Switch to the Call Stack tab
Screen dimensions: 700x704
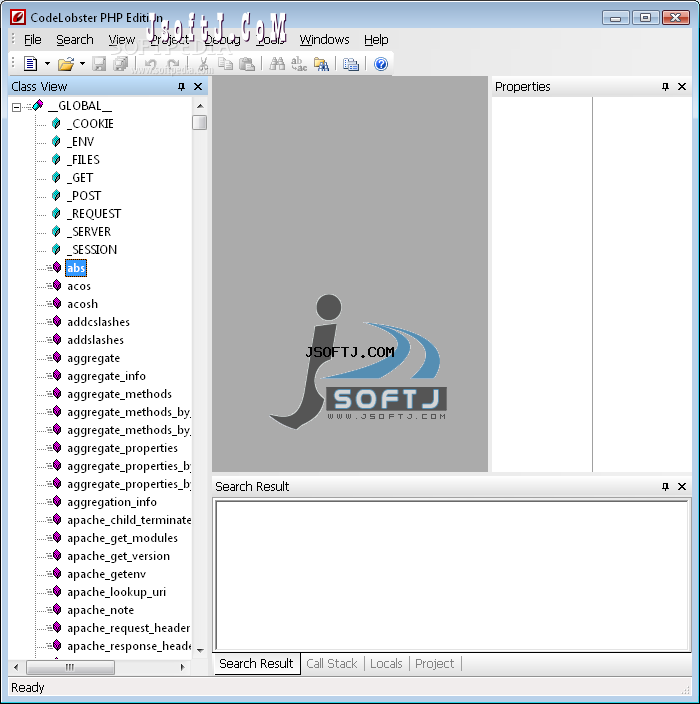331,664
